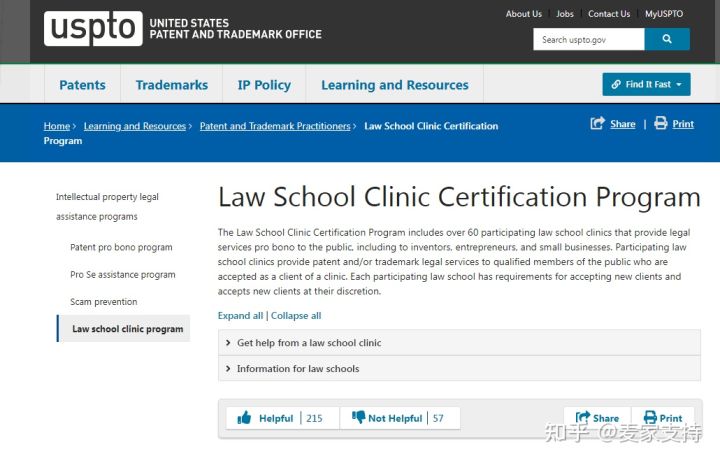This screenshot has width=720, height=463.
Task: Click the Expand all link
Action: click(240, 316)
